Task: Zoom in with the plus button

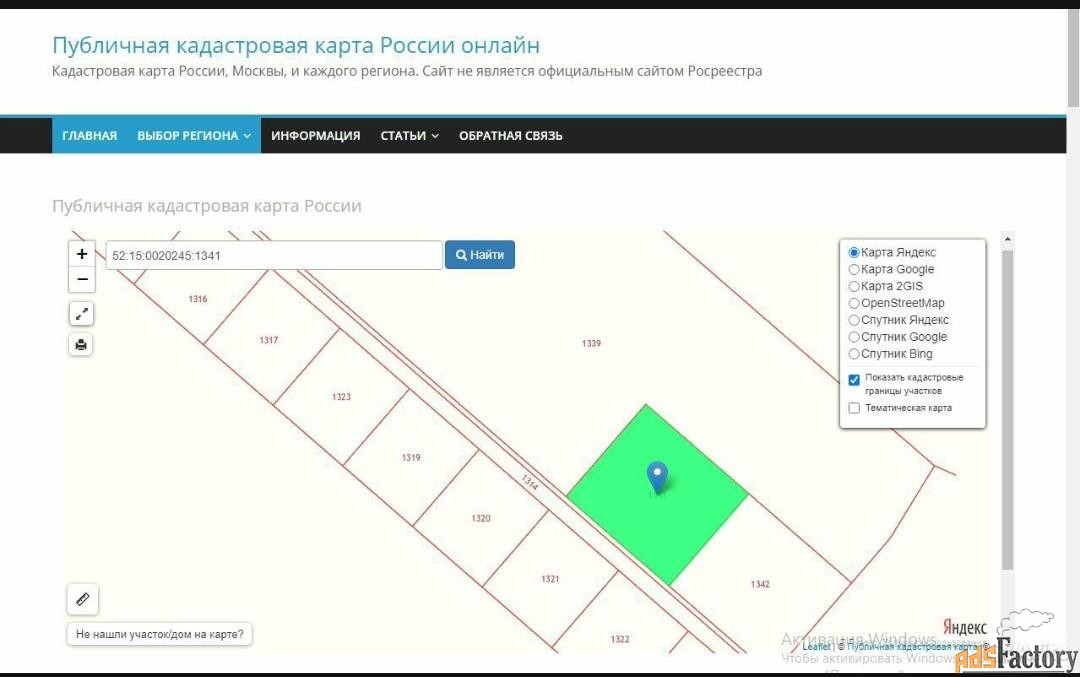Action: [x=82, y=254]
